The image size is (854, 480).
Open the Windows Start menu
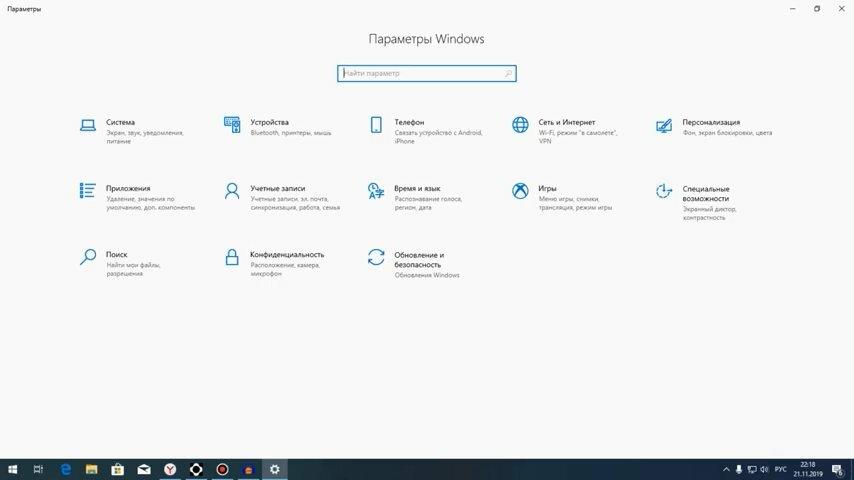[13, 469]
